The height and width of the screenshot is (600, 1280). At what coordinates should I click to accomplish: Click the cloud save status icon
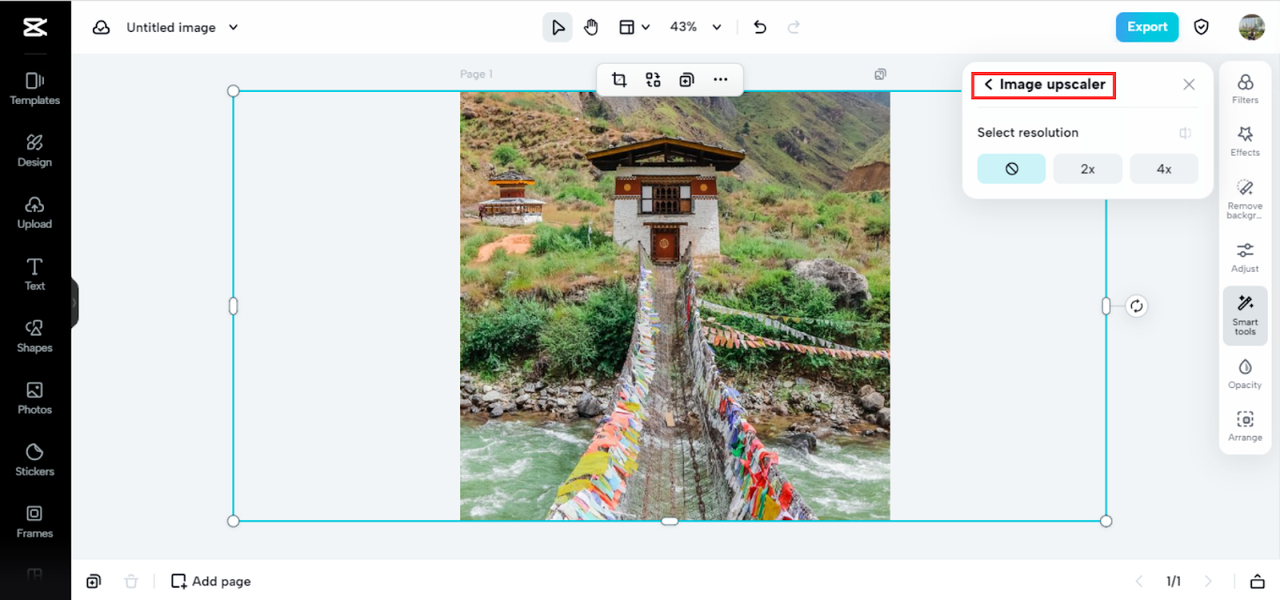(101, 27)
